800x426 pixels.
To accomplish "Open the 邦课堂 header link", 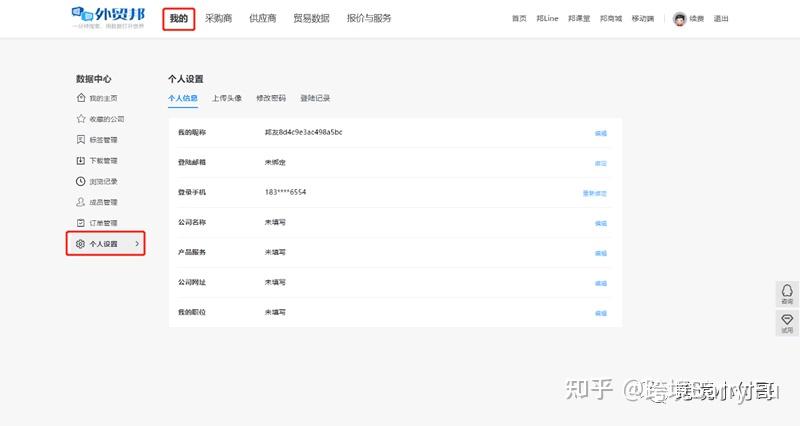I will [579, 18].
